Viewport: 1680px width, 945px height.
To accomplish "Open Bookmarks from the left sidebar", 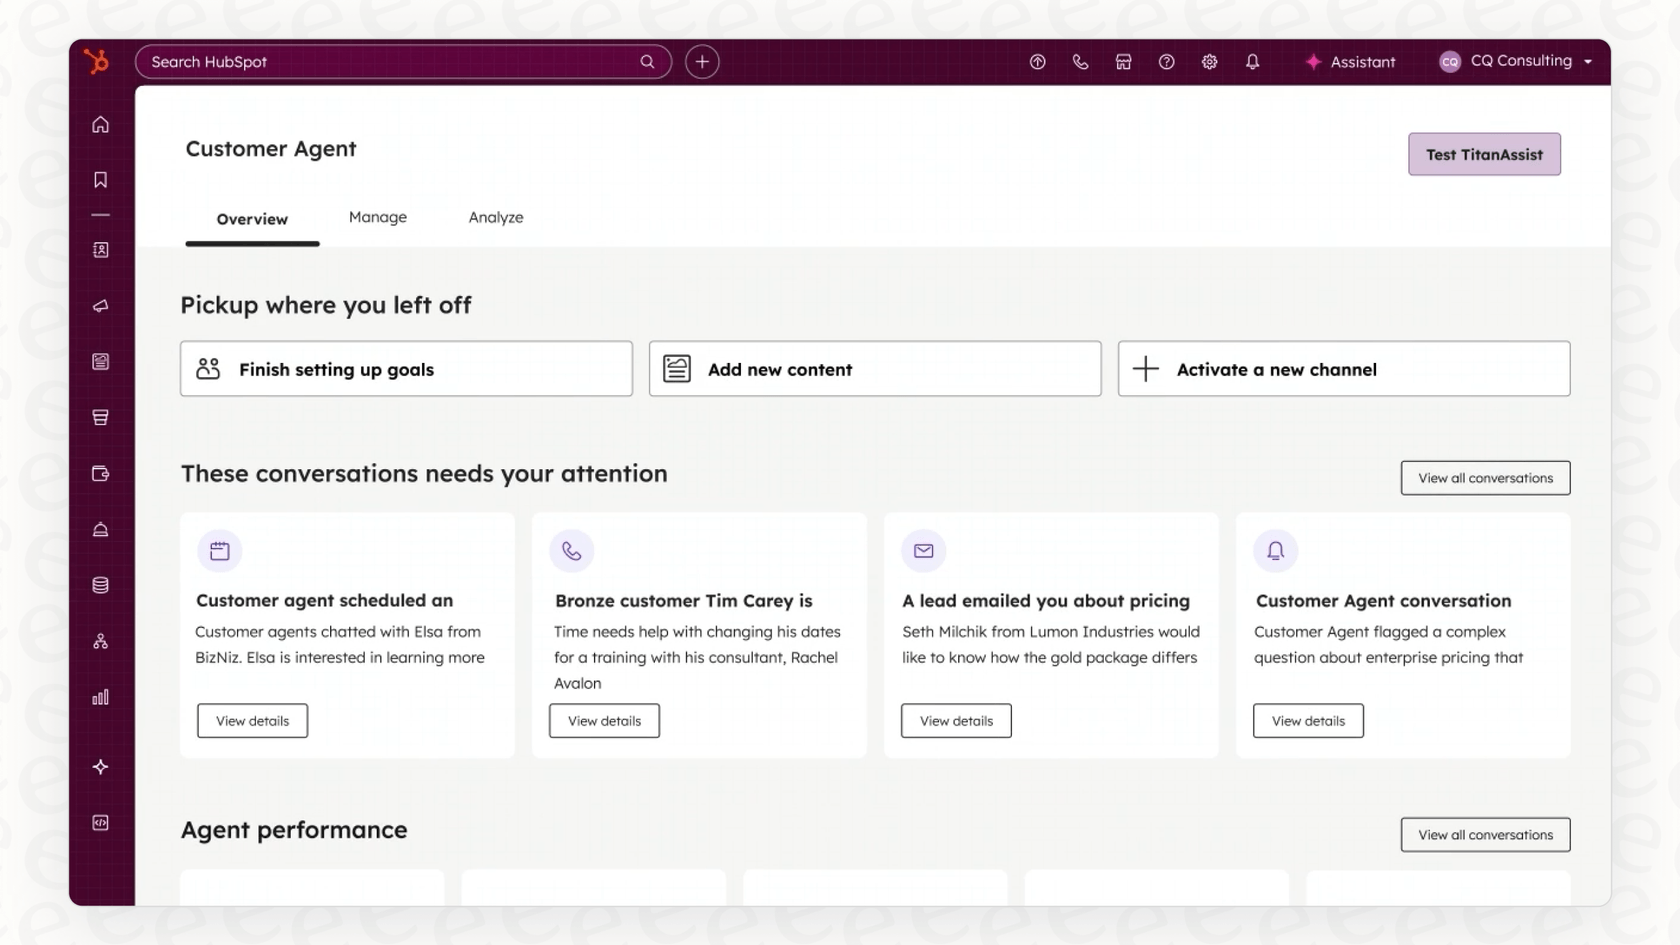I will click(x=100, y=180).
